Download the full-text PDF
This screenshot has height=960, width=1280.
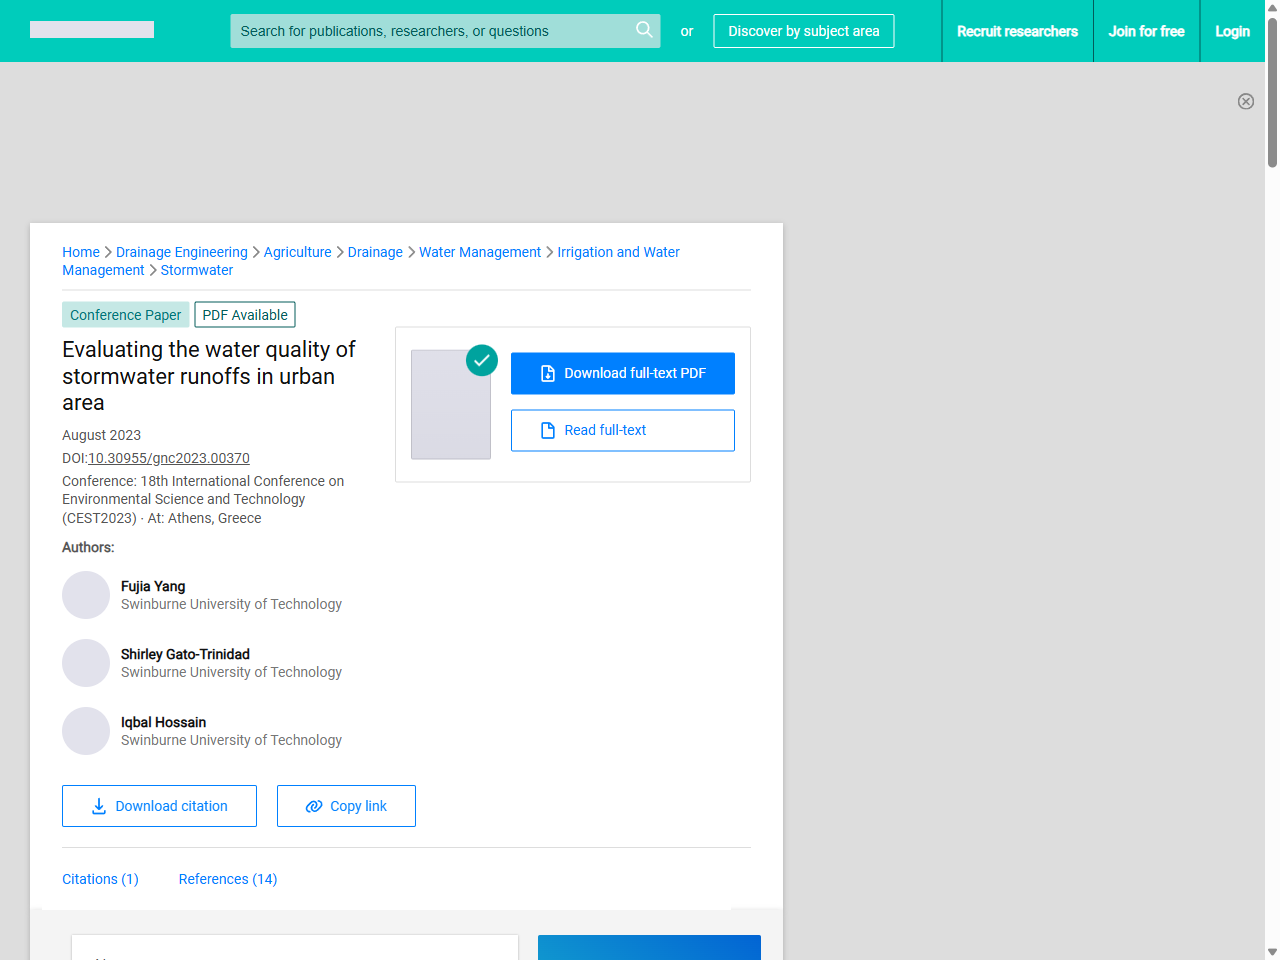click(x=622, y=373)
